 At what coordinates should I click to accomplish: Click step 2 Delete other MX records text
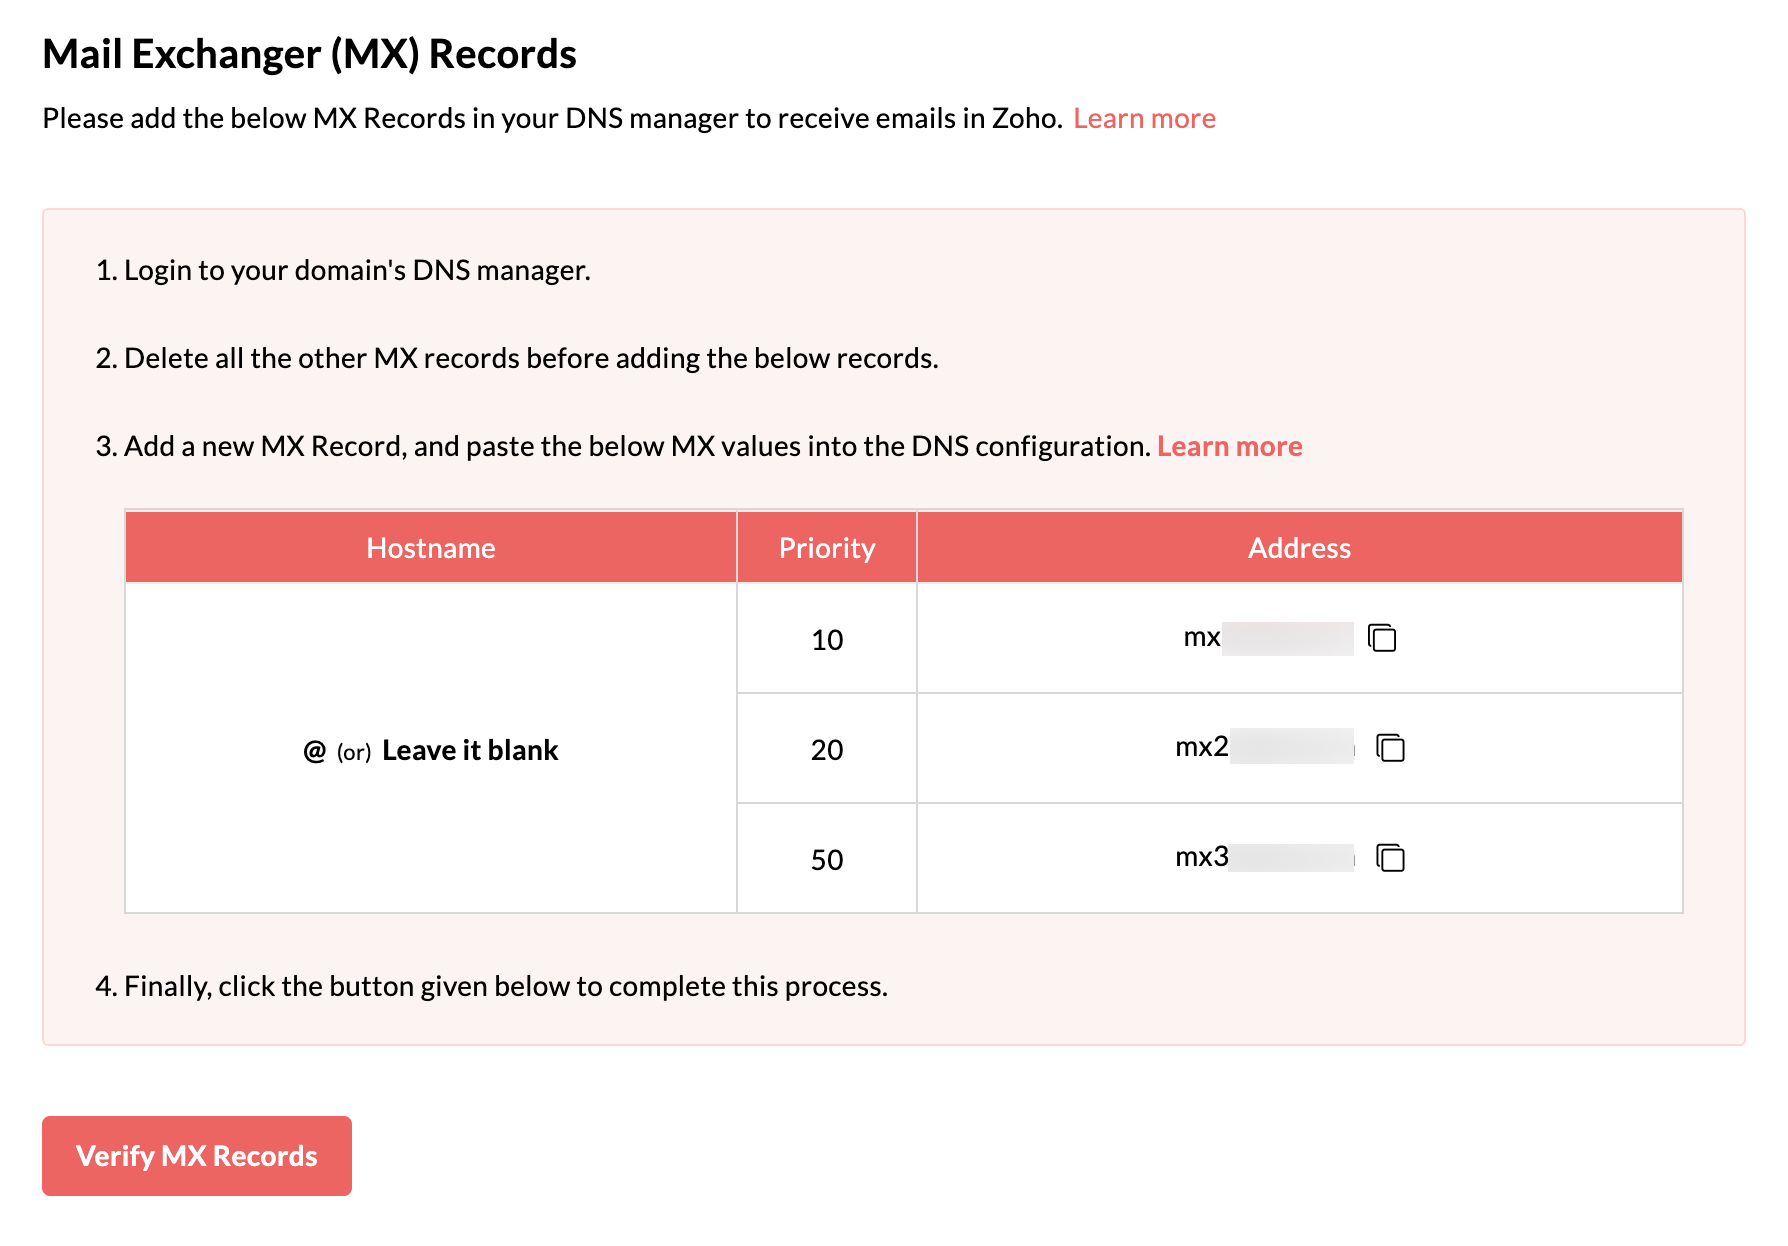pos(517,359)
